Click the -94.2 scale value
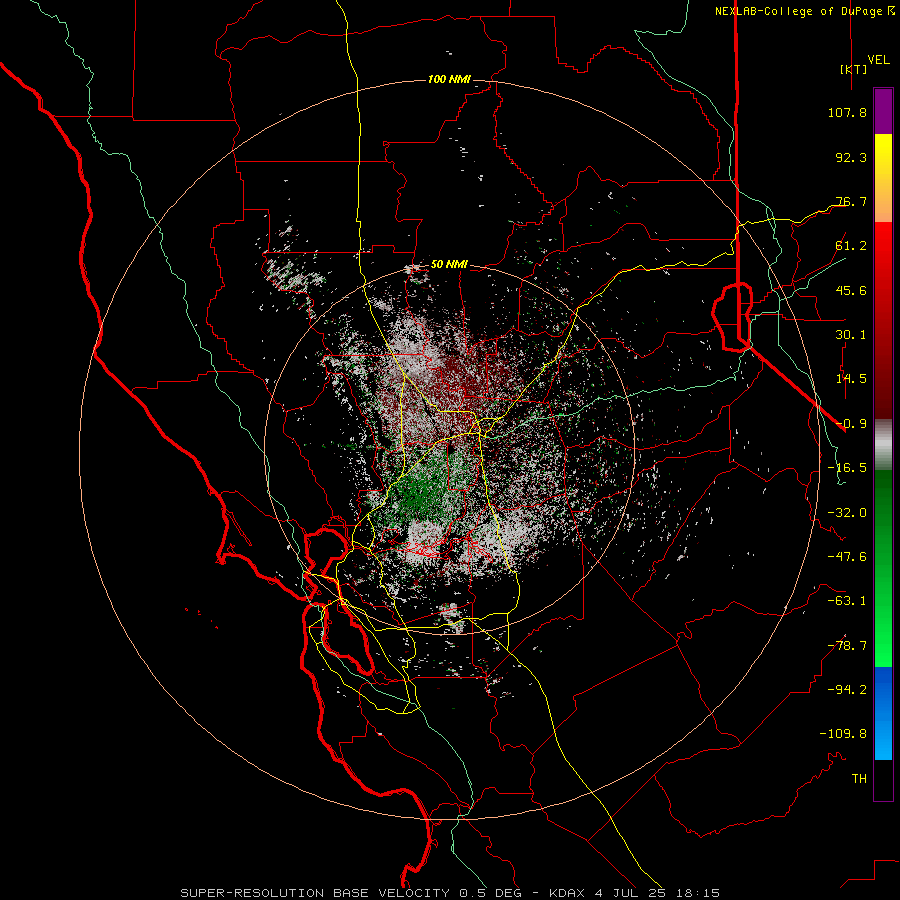 click(847, 690)
